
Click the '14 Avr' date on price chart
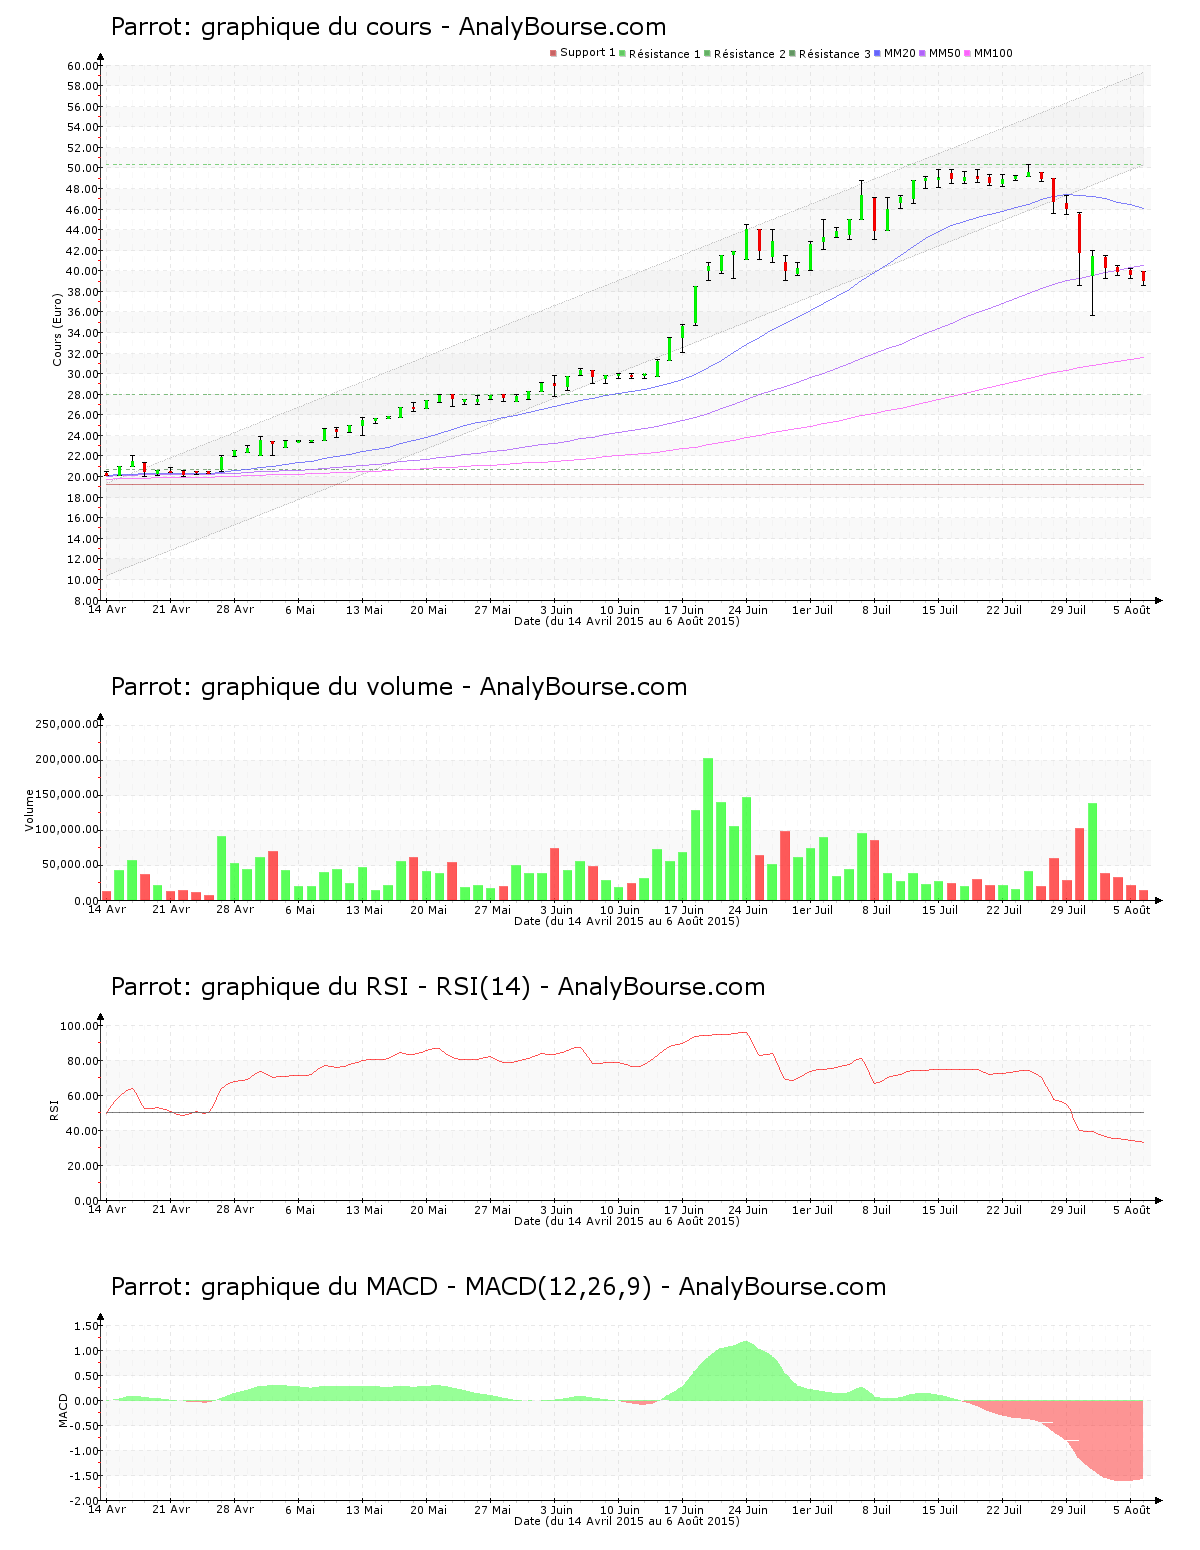tap(107, 609)
